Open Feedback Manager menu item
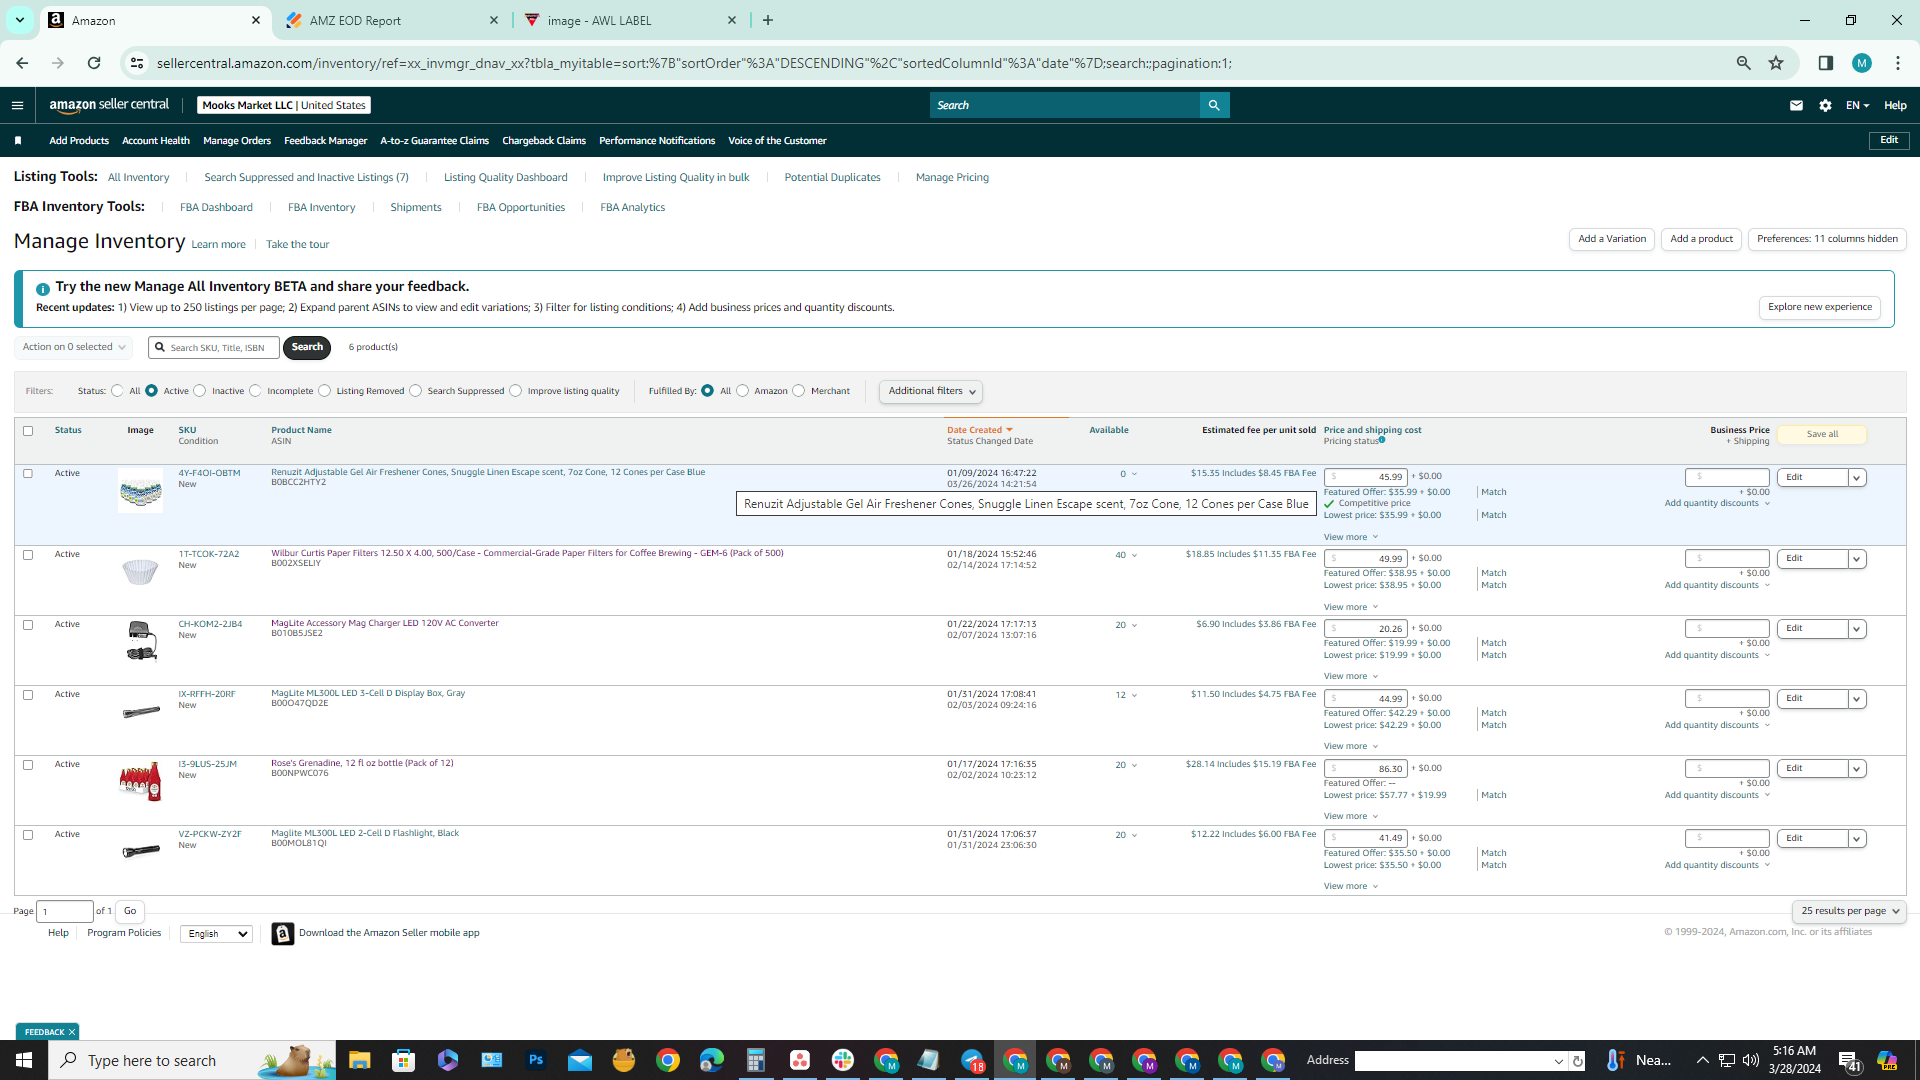Screen dimensions: 1920x1080 (x=326, y=141)
